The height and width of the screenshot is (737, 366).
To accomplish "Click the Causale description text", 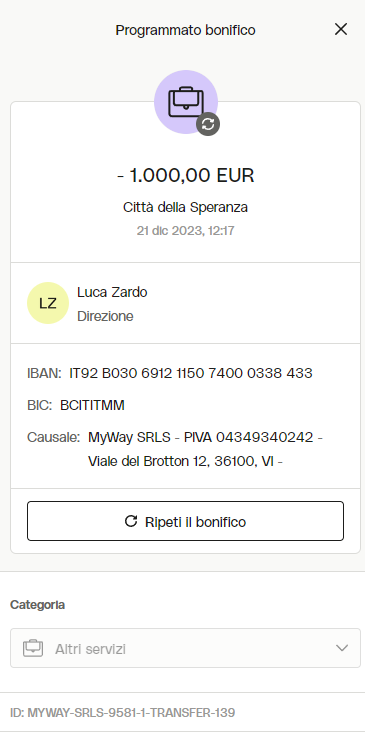I will pyautogui.click(x=205, y=449).
